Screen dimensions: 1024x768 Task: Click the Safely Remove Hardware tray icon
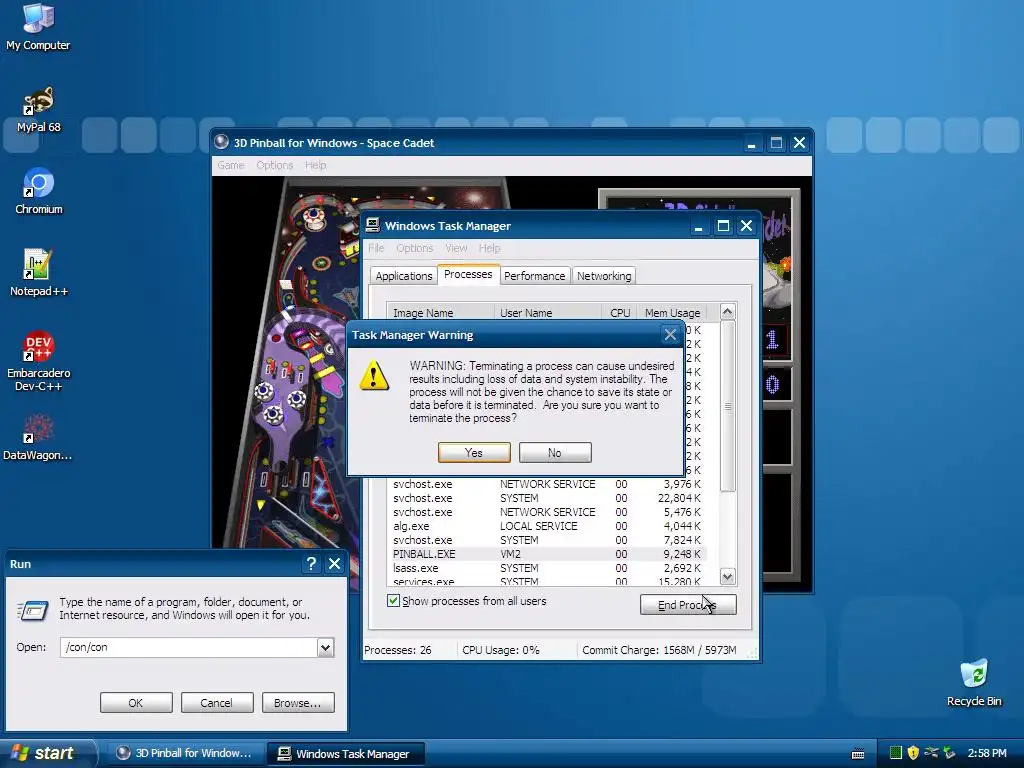click(950, 753)
